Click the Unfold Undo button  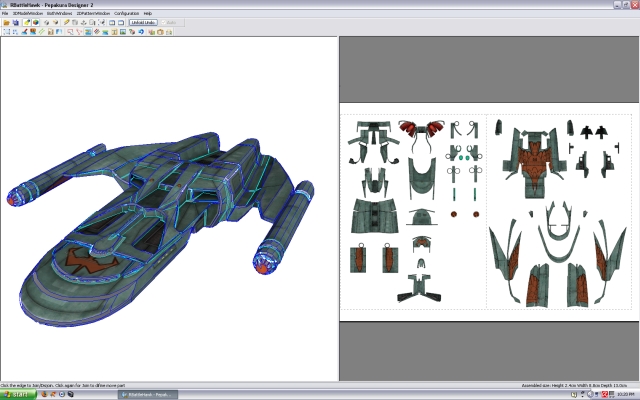click(143, 22)
